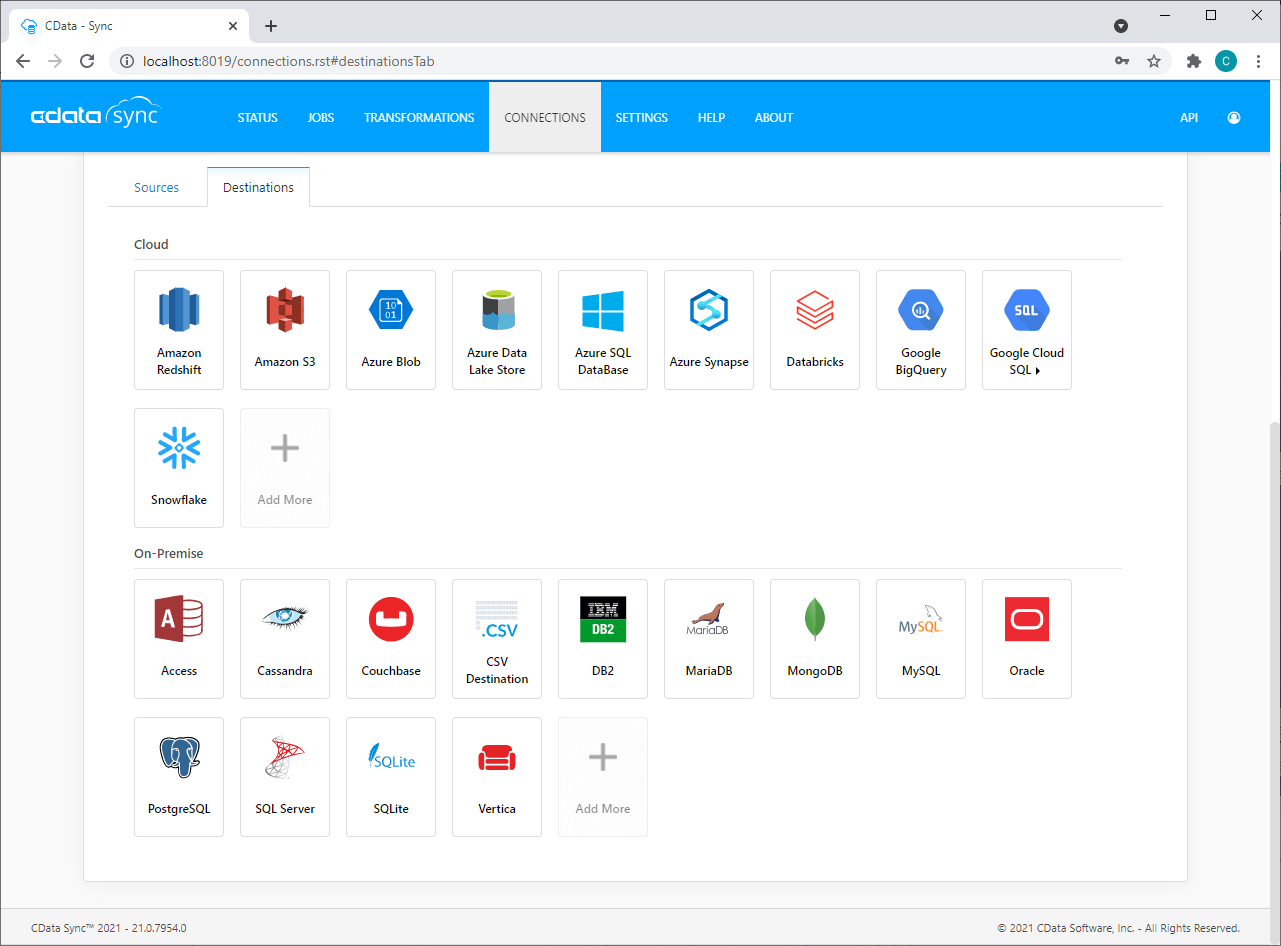Select Google BigQuery destination icon

point(920,311)
